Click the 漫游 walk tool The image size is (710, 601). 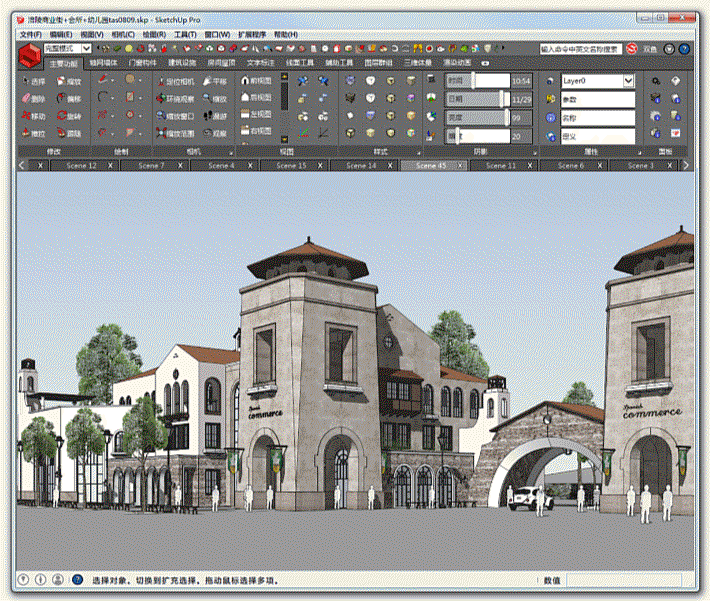click(214, 115)
